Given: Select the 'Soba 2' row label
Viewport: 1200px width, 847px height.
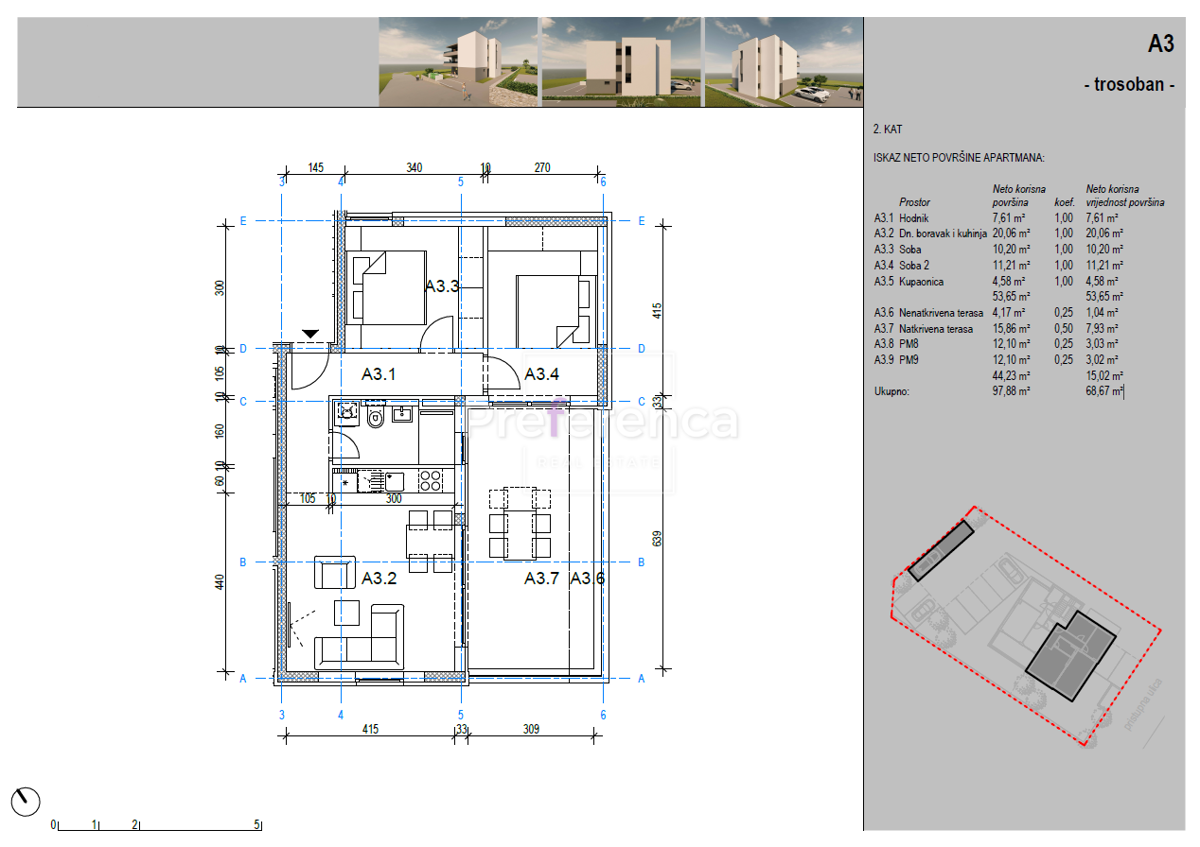Looking at the screenshot, I should (915, 265).
